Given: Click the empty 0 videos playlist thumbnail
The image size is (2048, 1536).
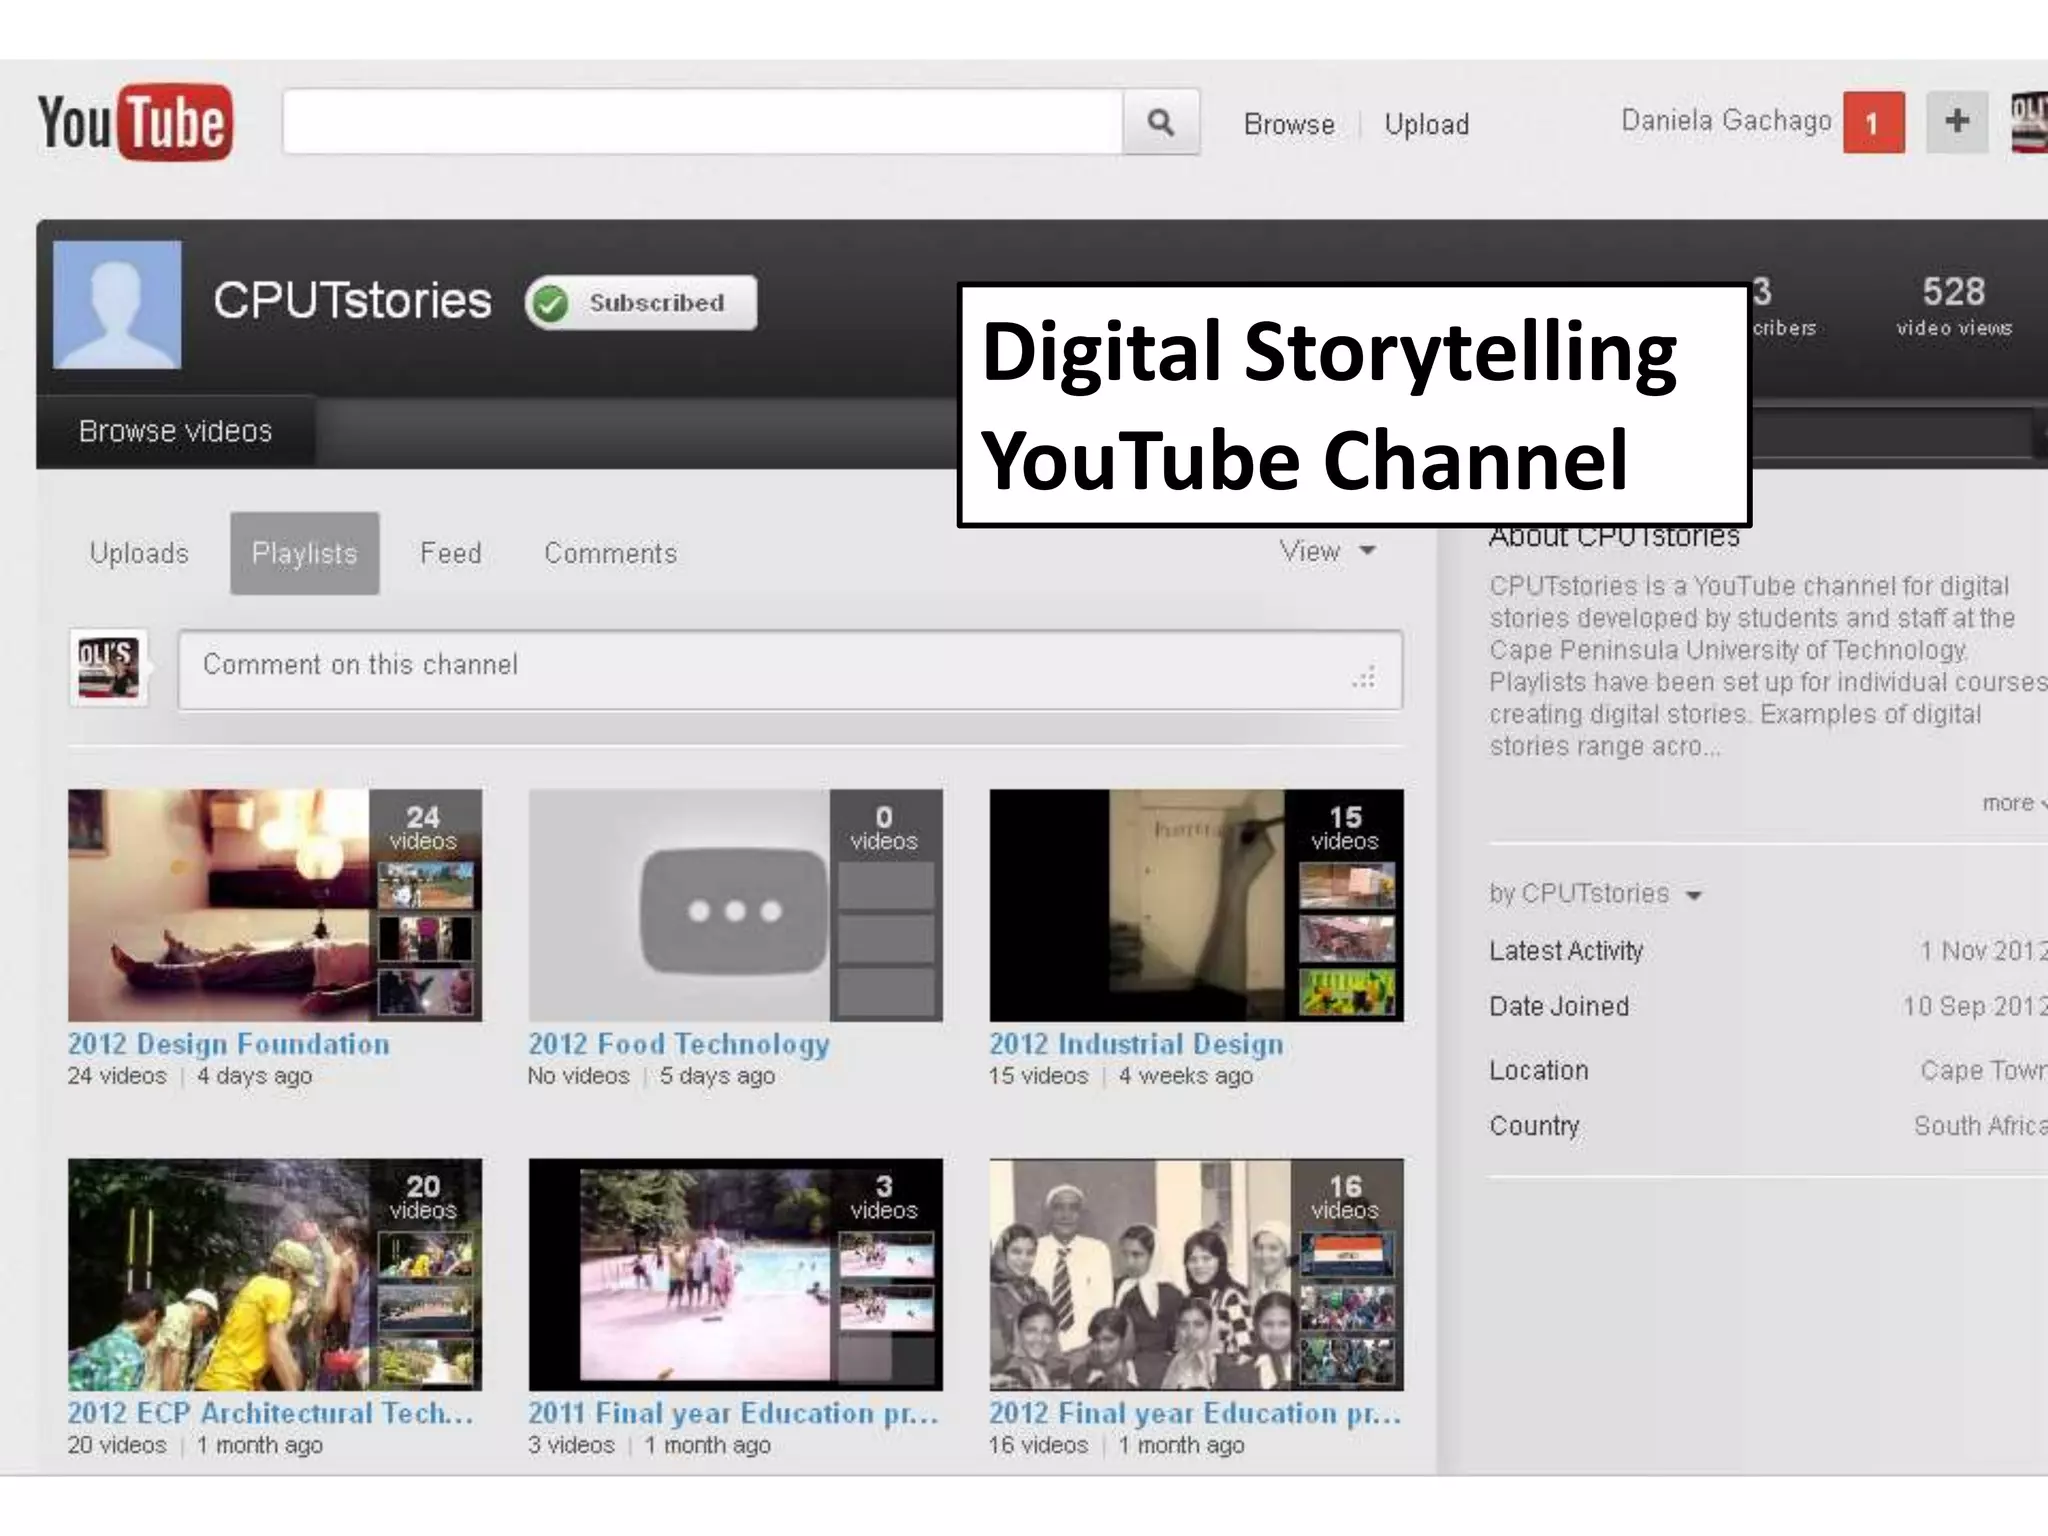Looking at the screenshot, I should pos(735,905).
